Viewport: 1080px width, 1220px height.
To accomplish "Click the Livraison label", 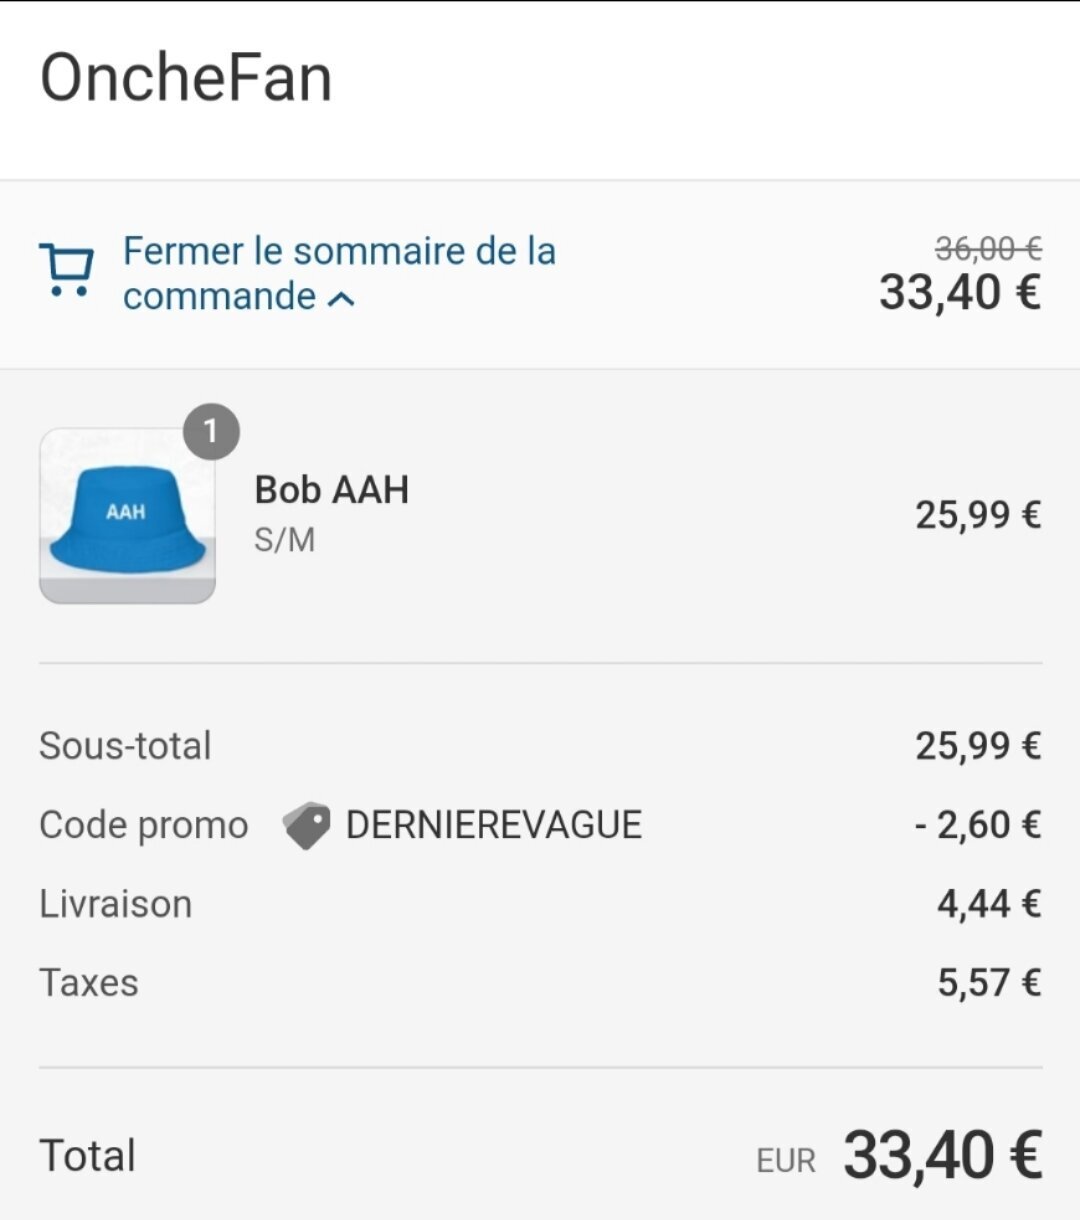I will coord(116,904).
